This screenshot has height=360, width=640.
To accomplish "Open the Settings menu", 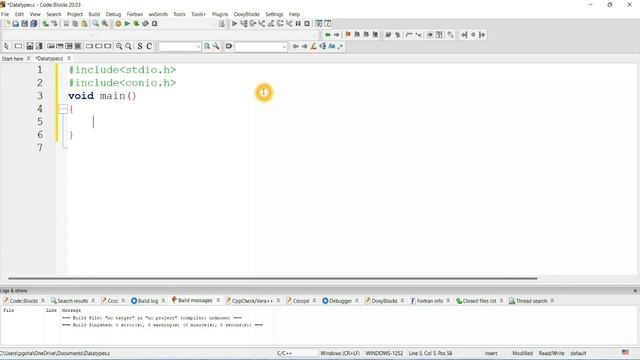I will [274, 14].
